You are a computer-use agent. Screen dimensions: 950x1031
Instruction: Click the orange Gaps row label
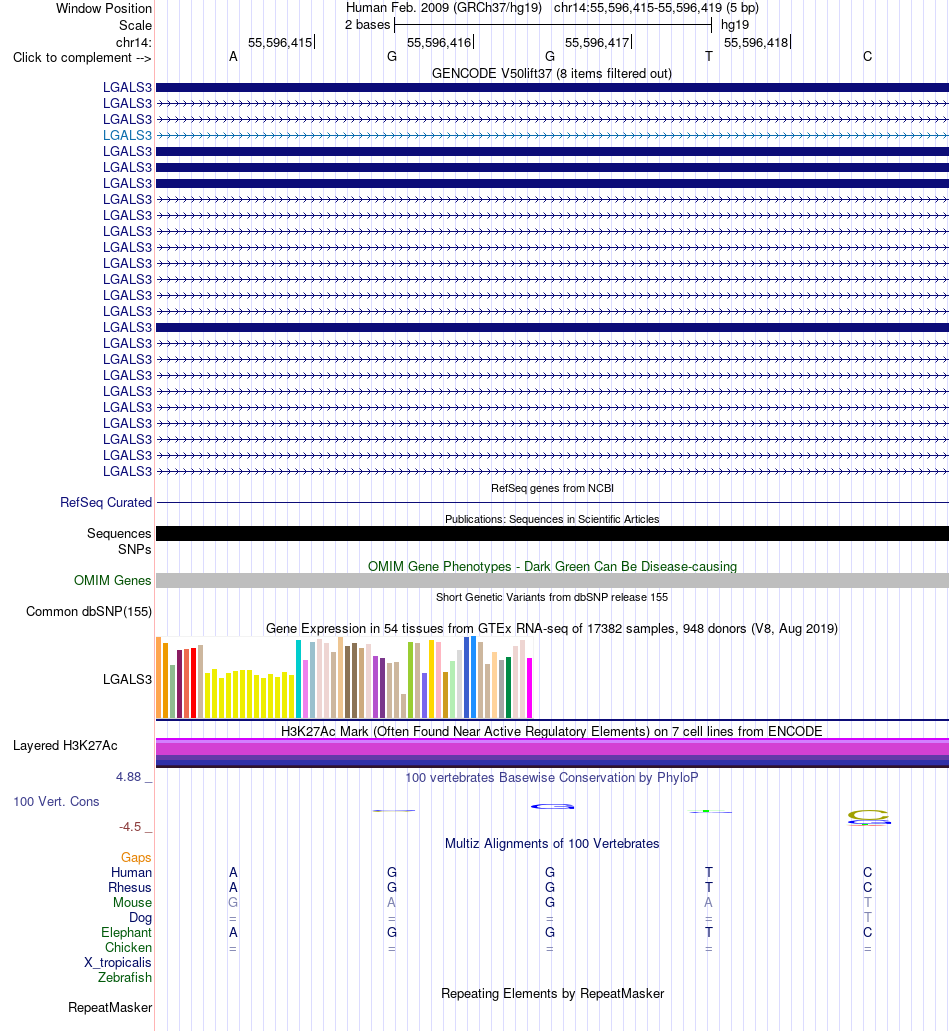(x=135, y=857)
